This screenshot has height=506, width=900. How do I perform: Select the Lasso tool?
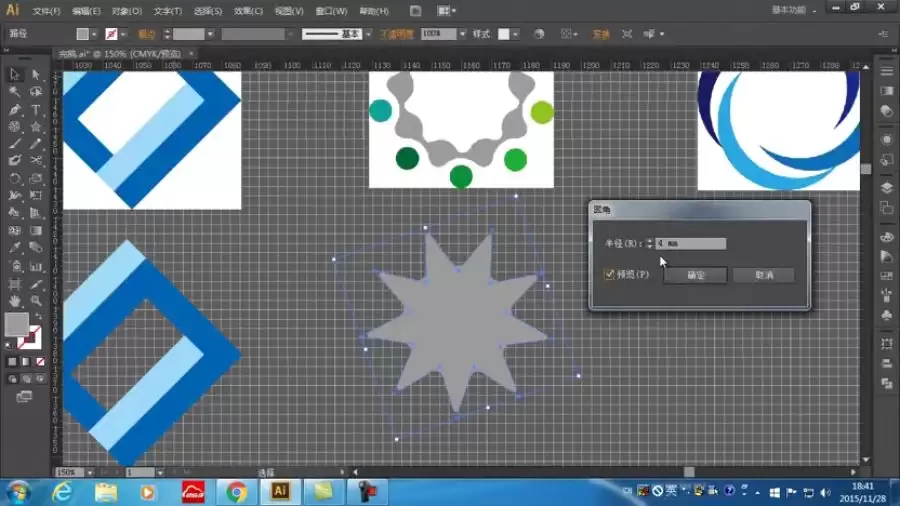(36, 92)
